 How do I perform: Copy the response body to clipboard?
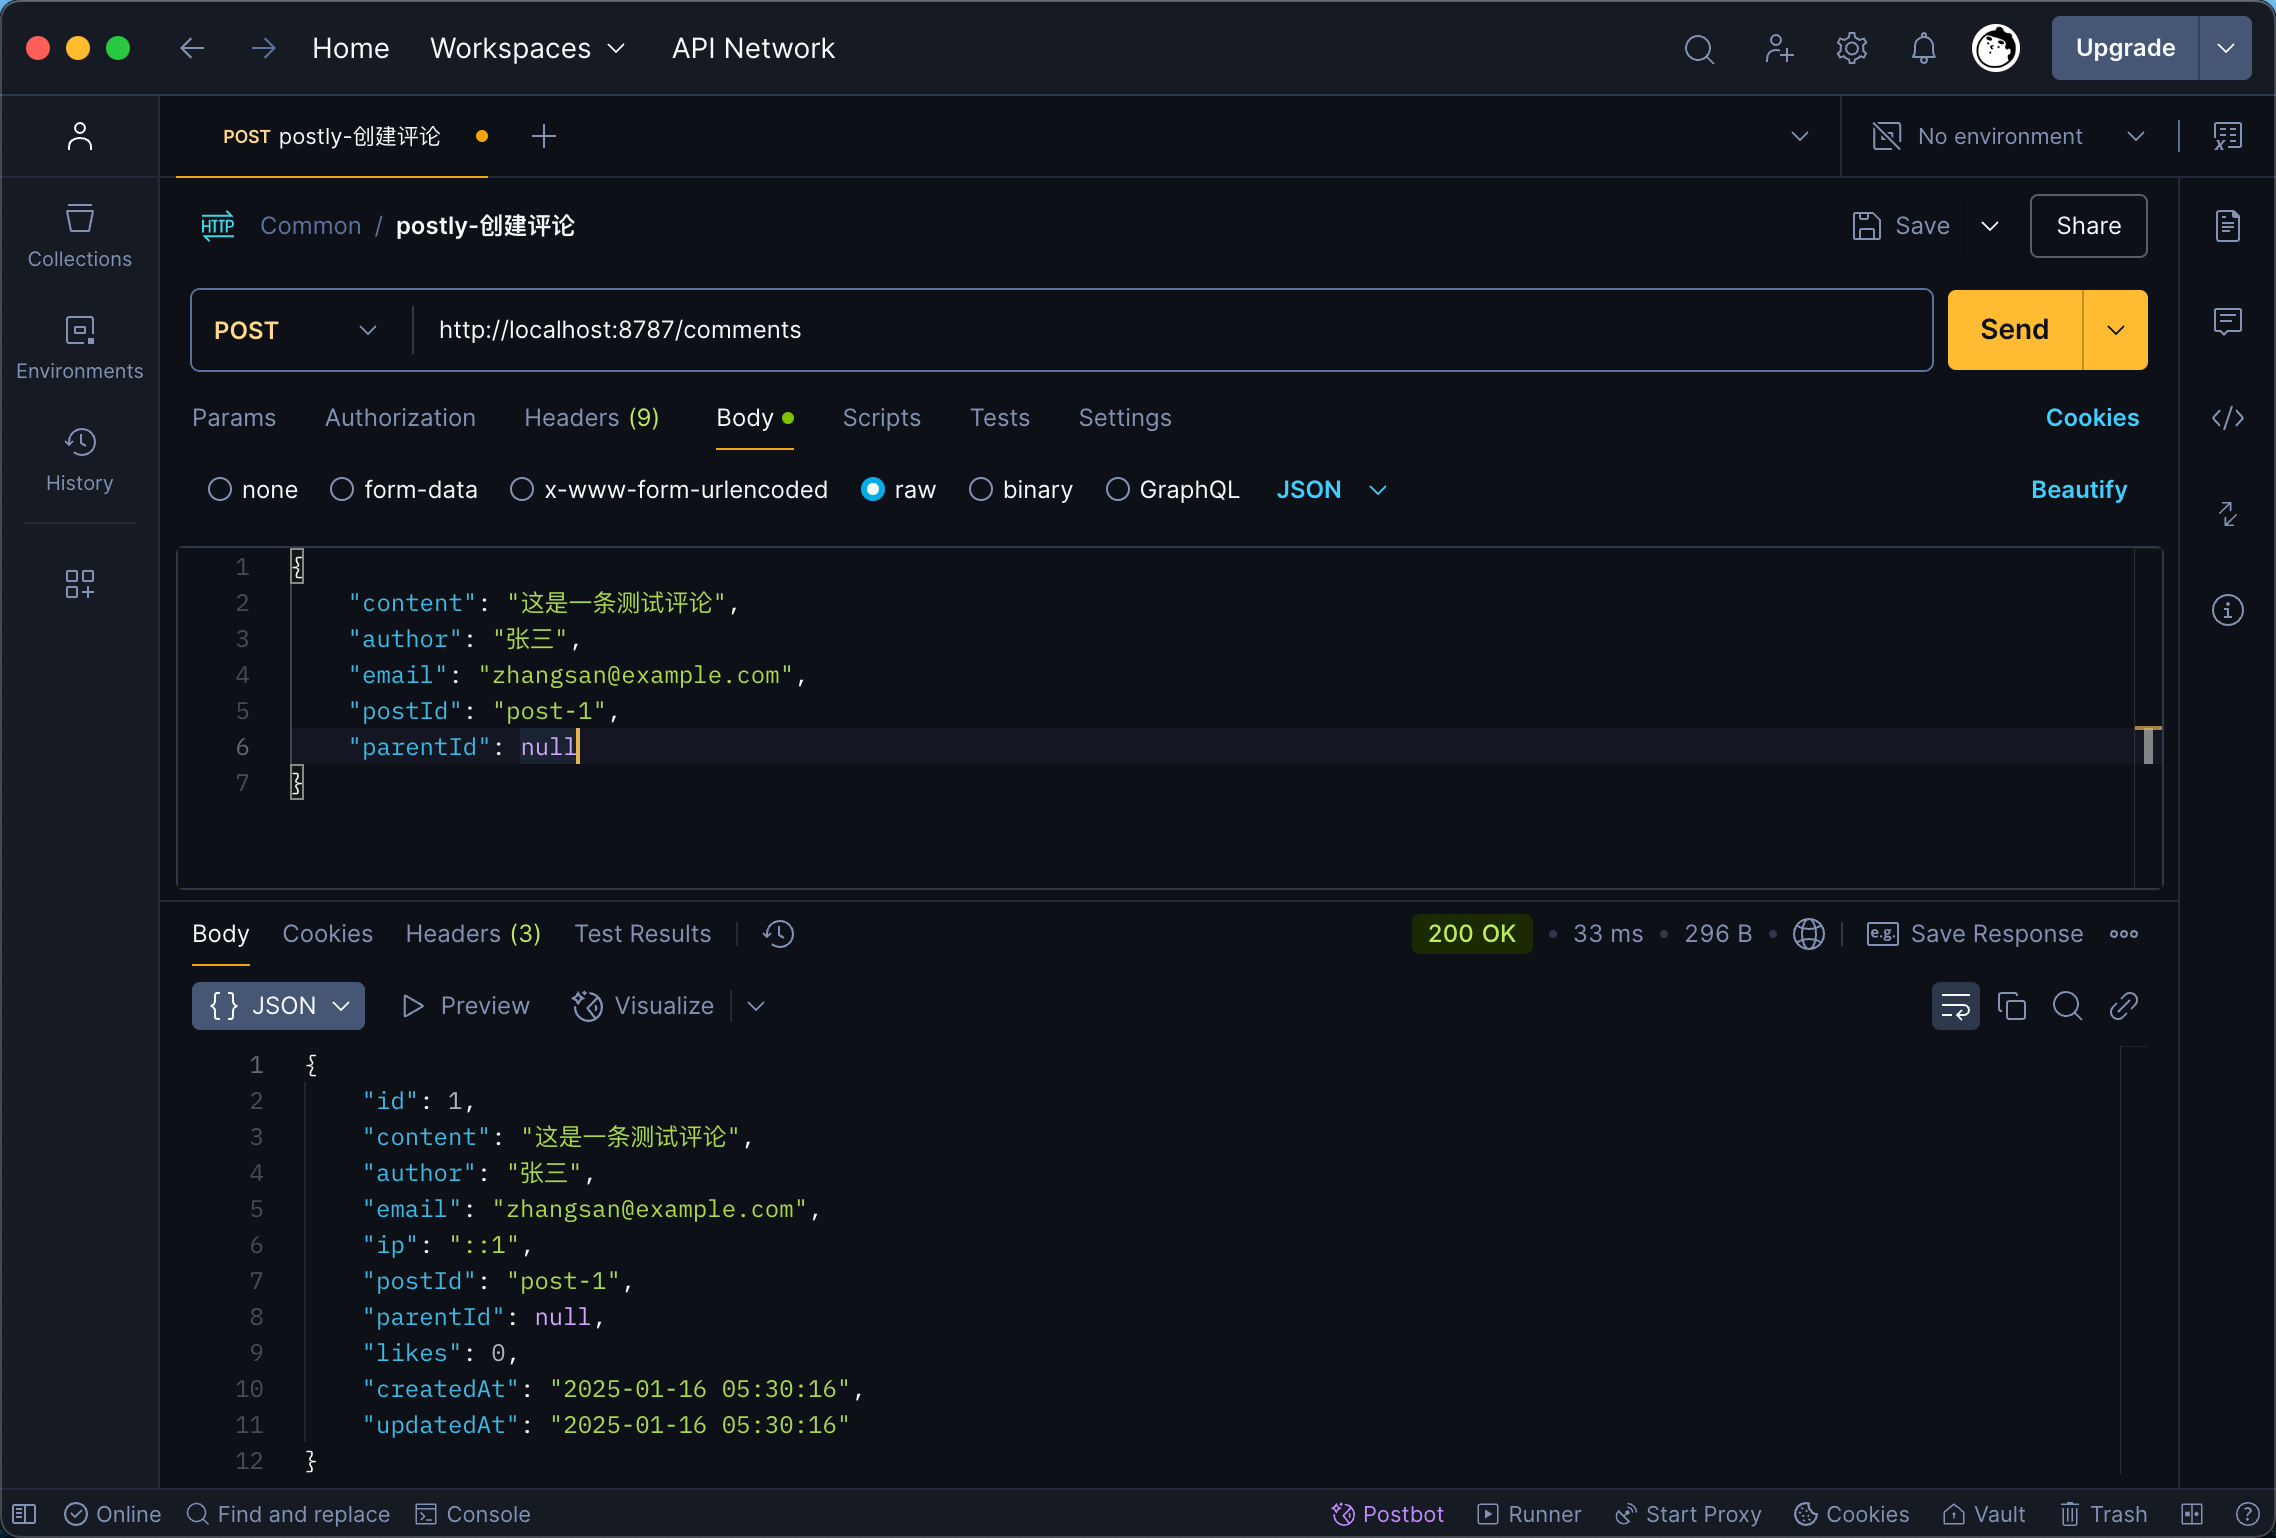(x=2011, y=1006)
